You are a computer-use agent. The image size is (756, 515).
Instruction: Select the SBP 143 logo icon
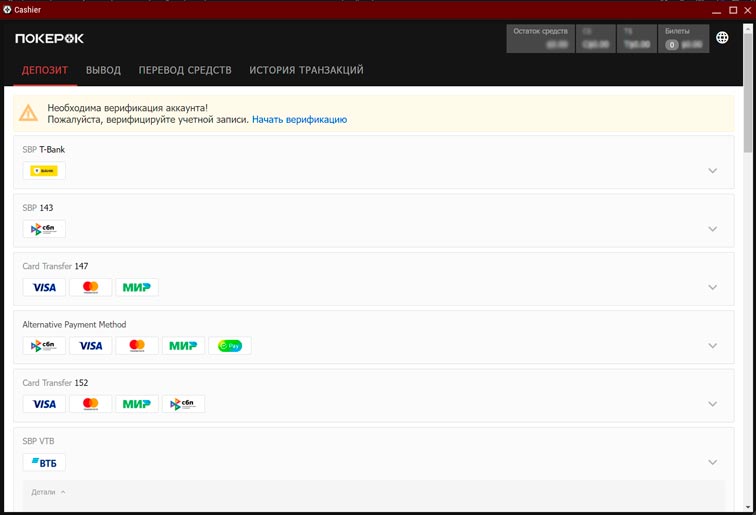point(44,229)
